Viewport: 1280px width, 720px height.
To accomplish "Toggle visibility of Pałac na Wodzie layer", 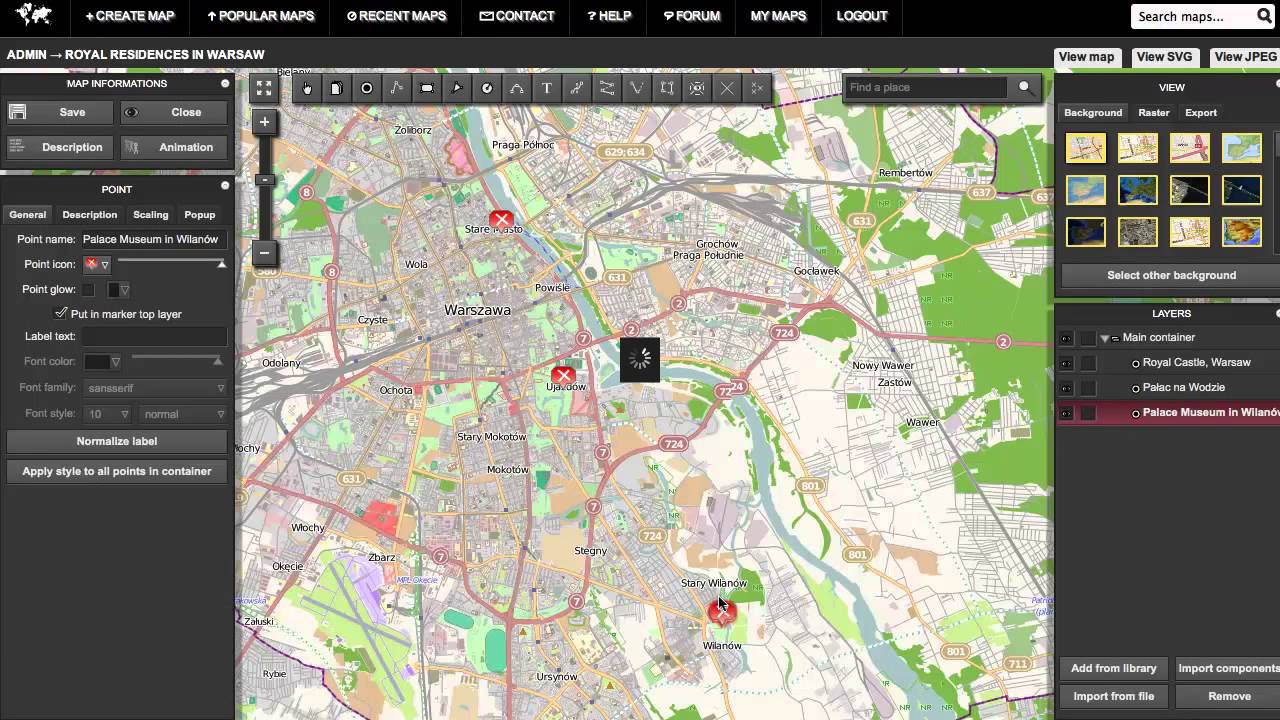I will click(1066, 388).
